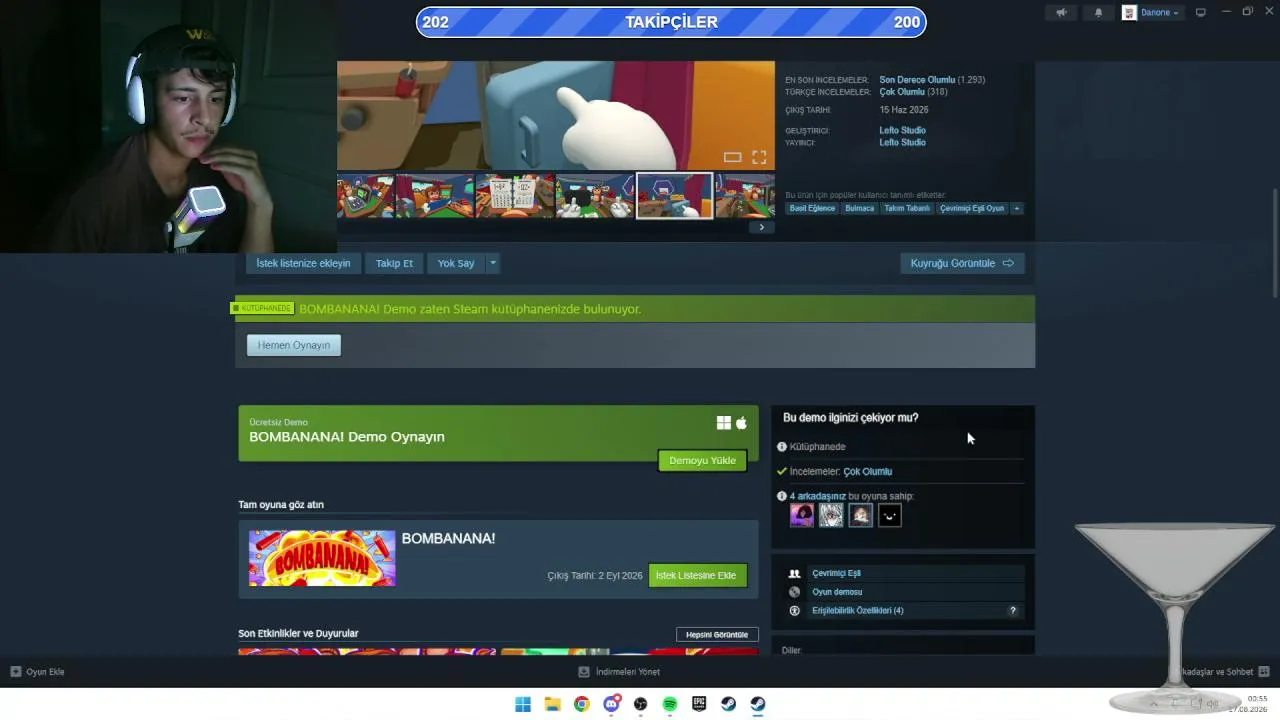The width and height of the screenshot is (1280, 720).
Task: Enter fullscreen on the media player
Action: tap(759, 157)
